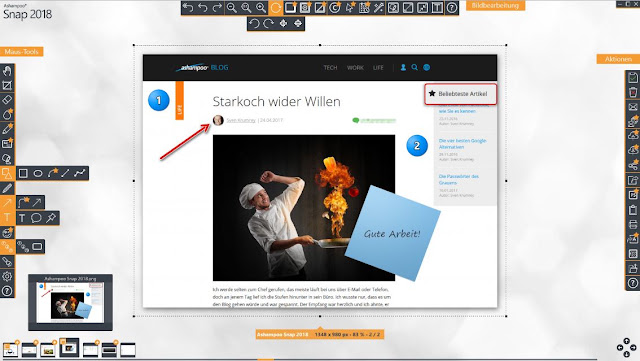The height and width of the screenshot is (361, 640).
Task: Choose the ellipse shape tool
Action: (38, 174)
